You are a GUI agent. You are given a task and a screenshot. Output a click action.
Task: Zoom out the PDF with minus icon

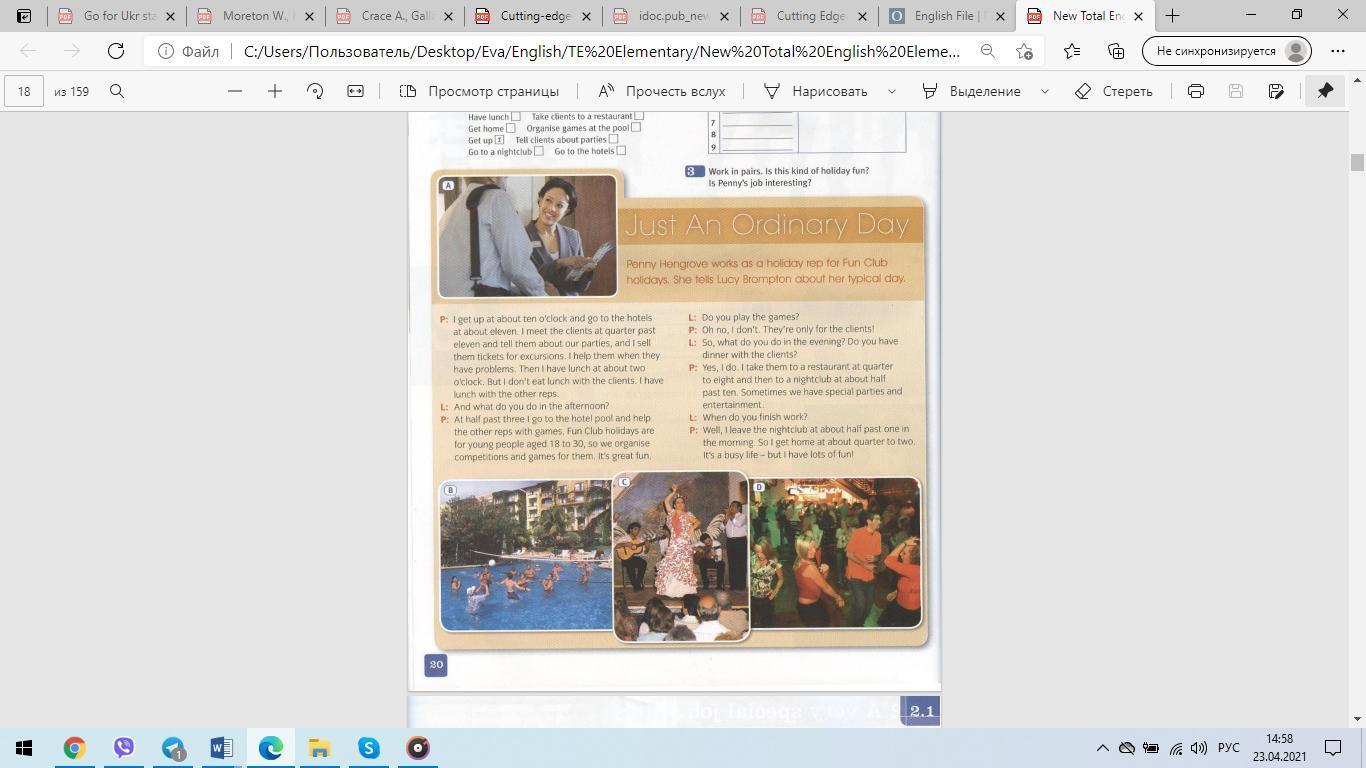pos(235,91)
